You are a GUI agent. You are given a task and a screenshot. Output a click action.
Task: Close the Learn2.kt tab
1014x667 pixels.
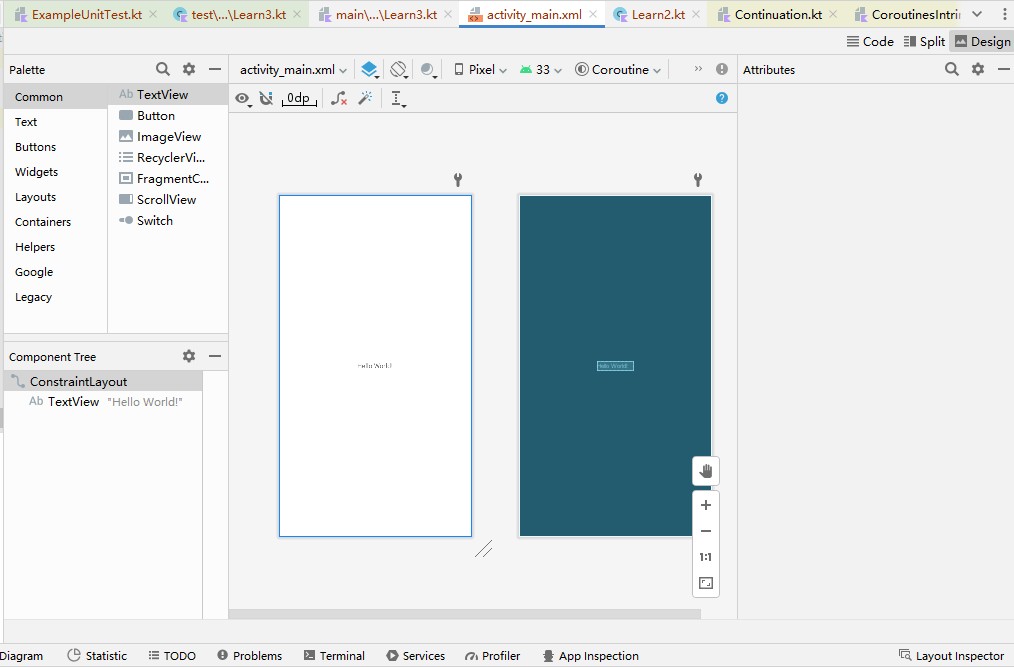(696, 14)
